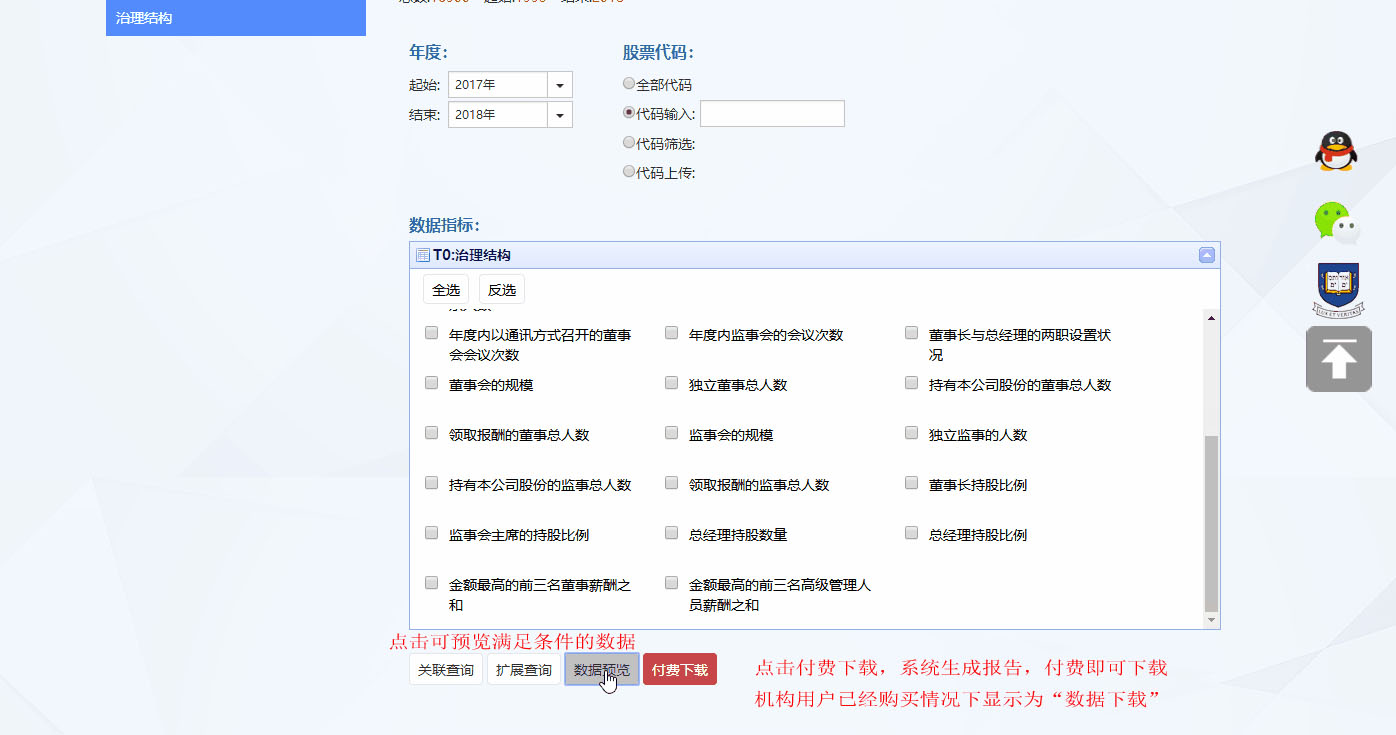
Task: Click the 全选 button
Action: coord(446,290)
